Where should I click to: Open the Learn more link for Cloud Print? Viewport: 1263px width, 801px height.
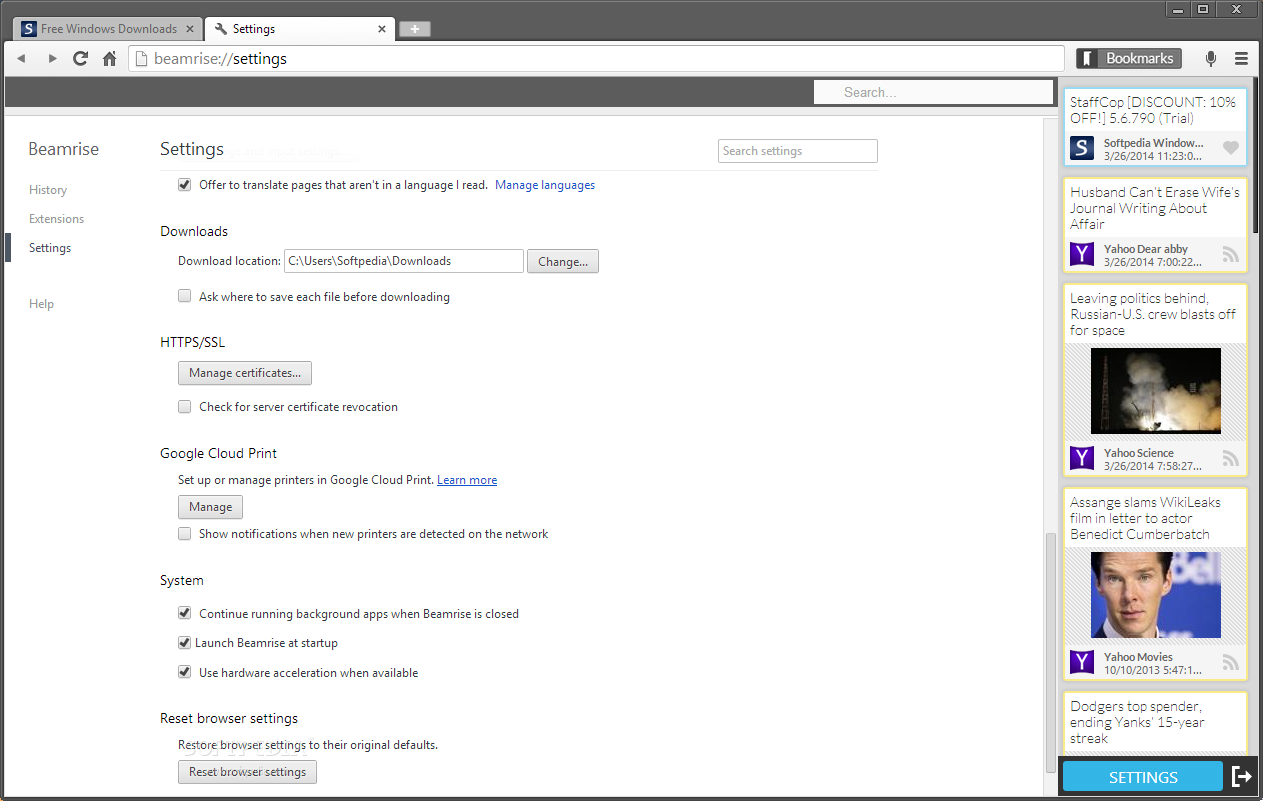[x=467, y=480]
